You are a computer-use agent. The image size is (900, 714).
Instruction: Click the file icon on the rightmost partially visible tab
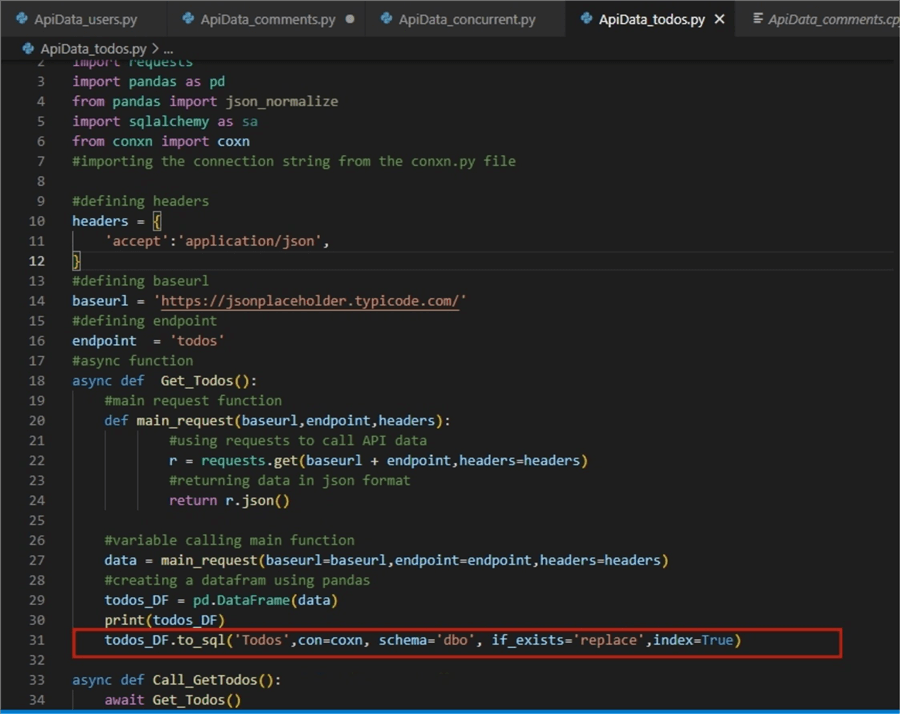point(757,17)
